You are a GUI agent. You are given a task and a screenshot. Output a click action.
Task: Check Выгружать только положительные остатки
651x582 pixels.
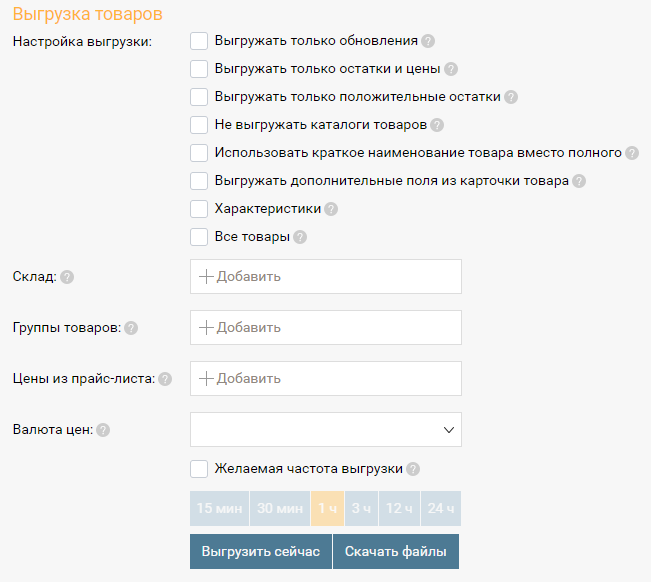pyautogui.click(x=199, y=97)
